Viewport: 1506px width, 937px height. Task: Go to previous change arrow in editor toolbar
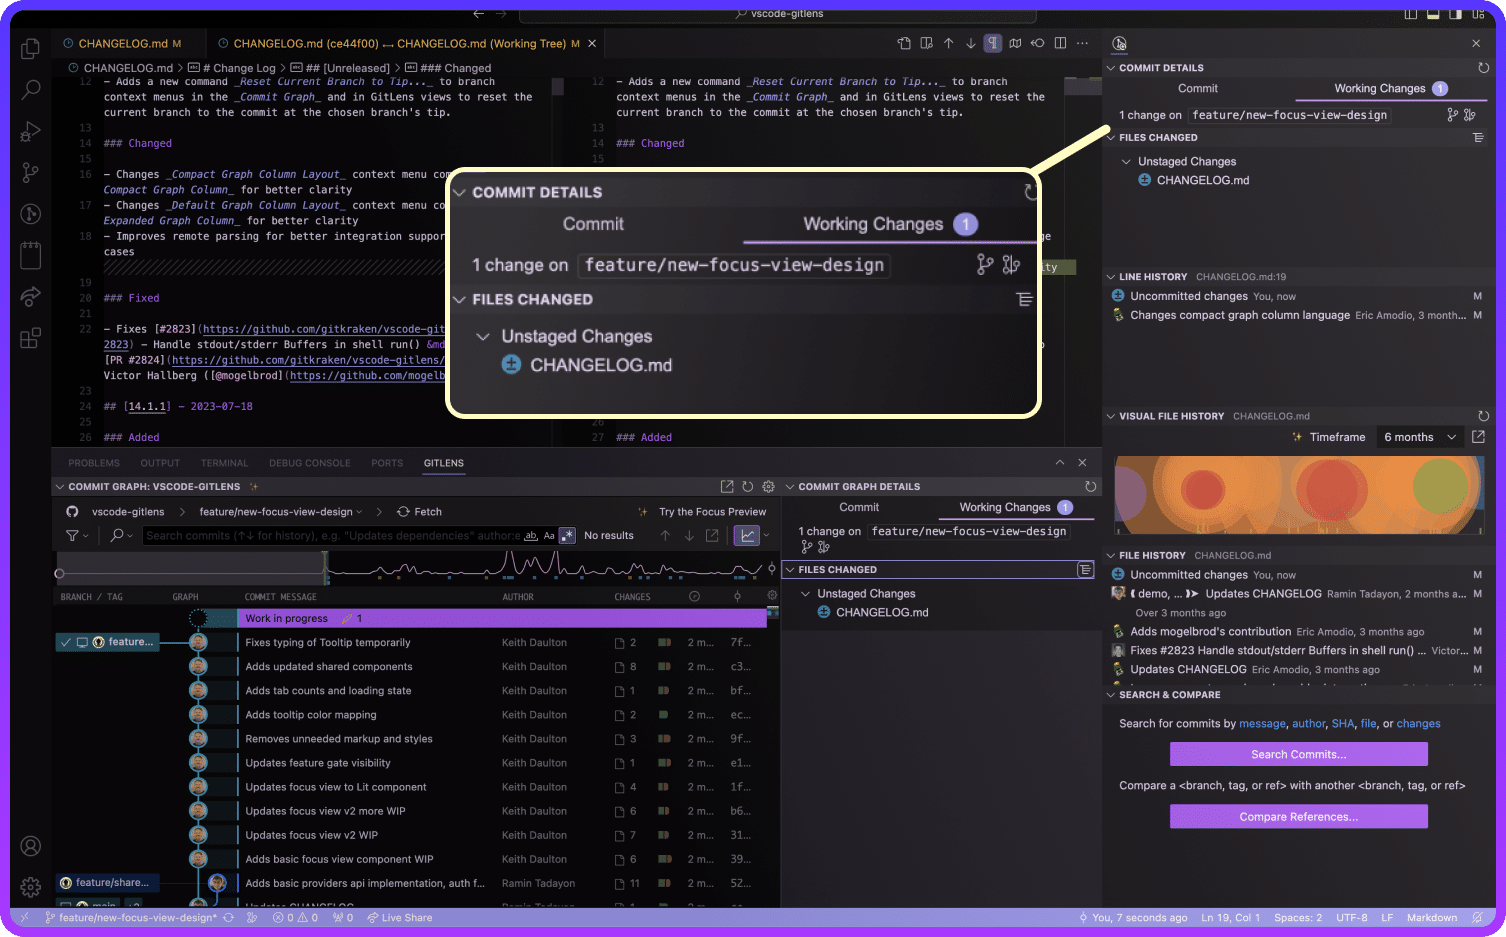click(x=948, y=43)
